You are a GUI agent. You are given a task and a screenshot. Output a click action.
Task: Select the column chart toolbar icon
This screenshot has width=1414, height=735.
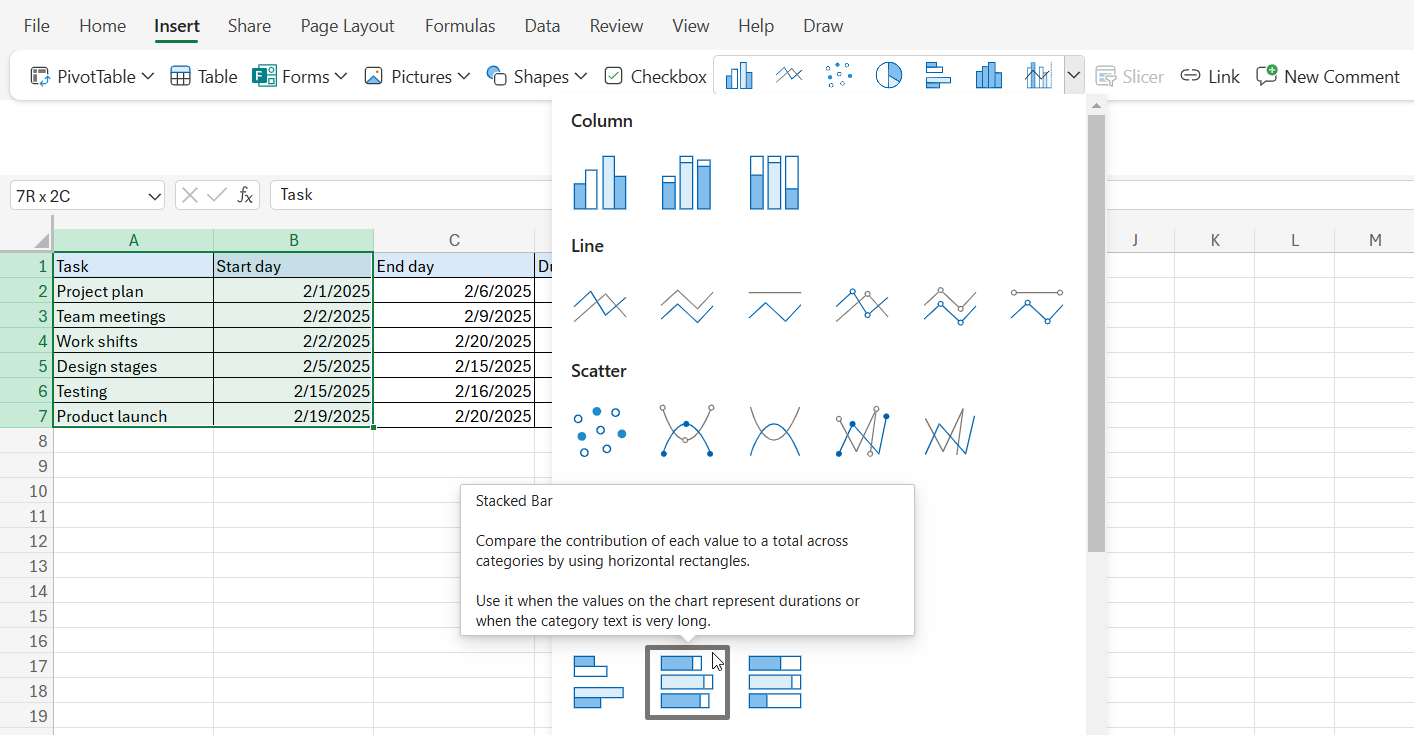point(739,75)
